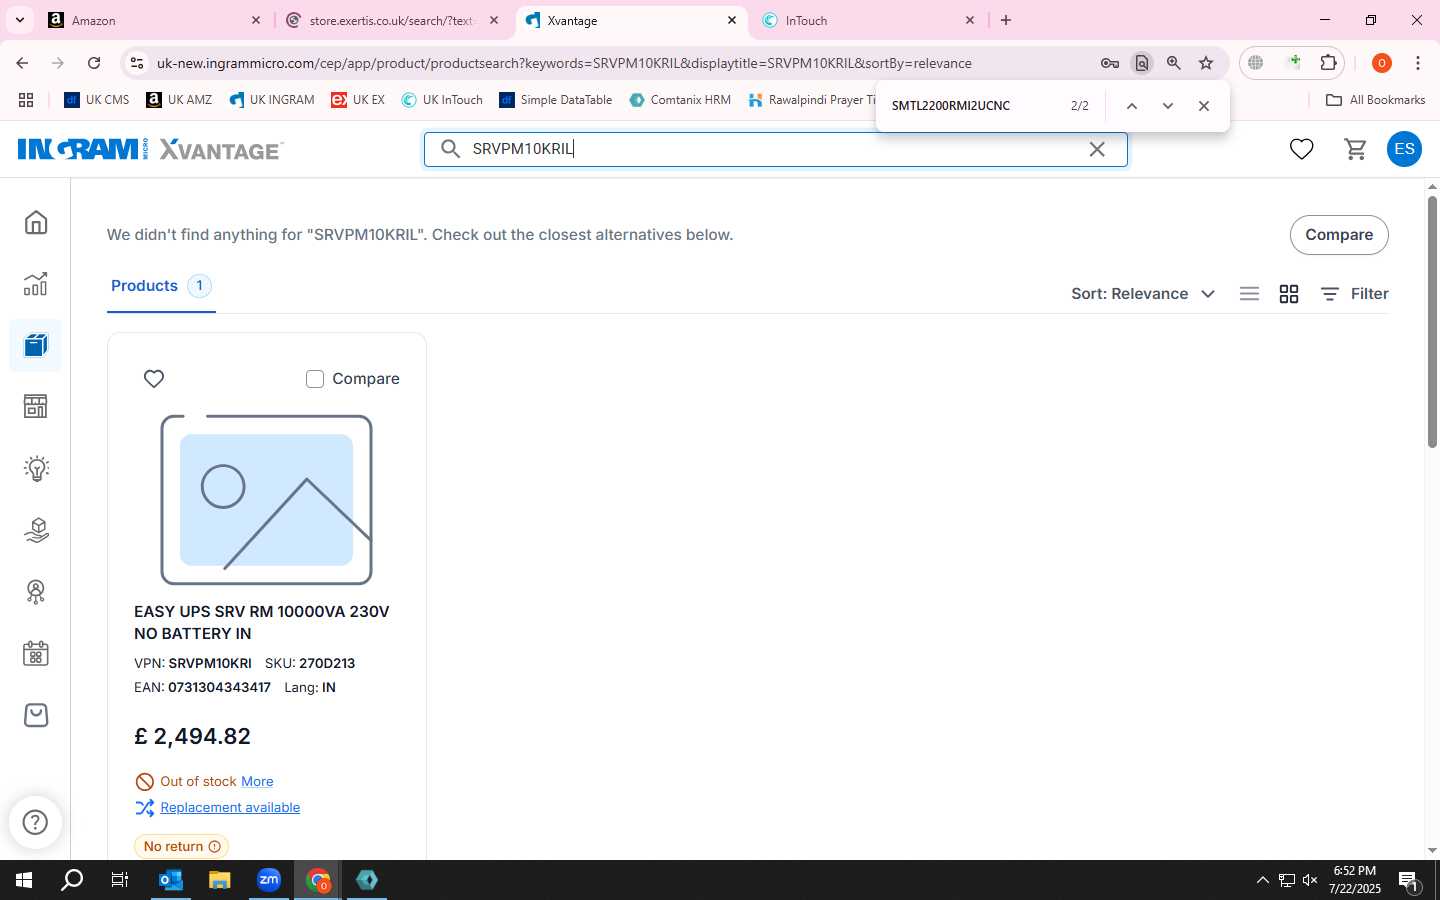The height and width of the screenshot is (900, 1440).
Task: Open the UK INGRAM bookmark
Action: click(x=272, y=100)
